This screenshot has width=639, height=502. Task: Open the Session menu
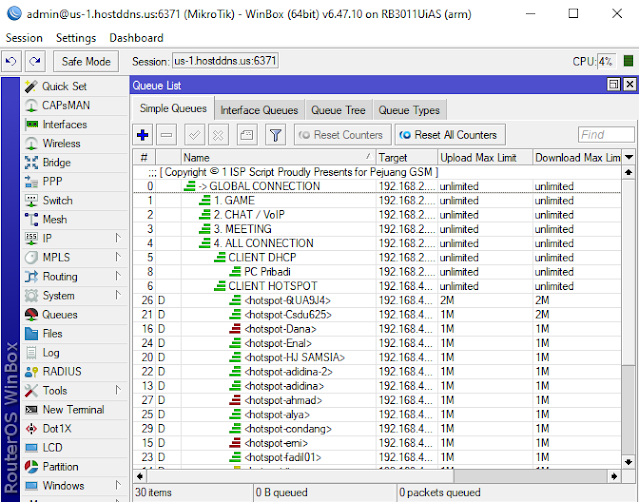[24, 38]
